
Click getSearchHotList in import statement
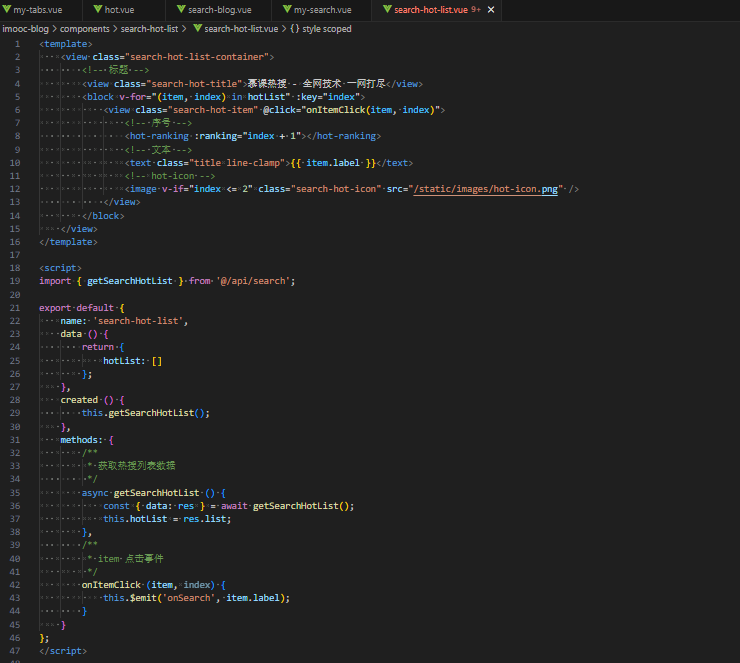[130, 281]
